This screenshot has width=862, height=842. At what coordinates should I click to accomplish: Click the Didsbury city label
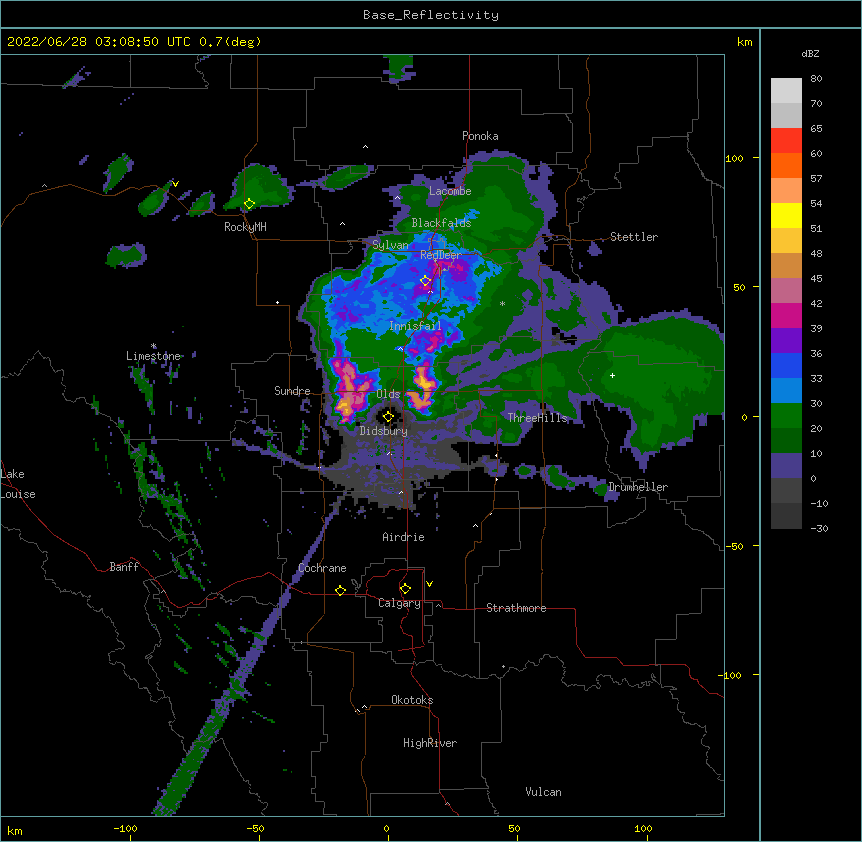click(x=384, y=431)
